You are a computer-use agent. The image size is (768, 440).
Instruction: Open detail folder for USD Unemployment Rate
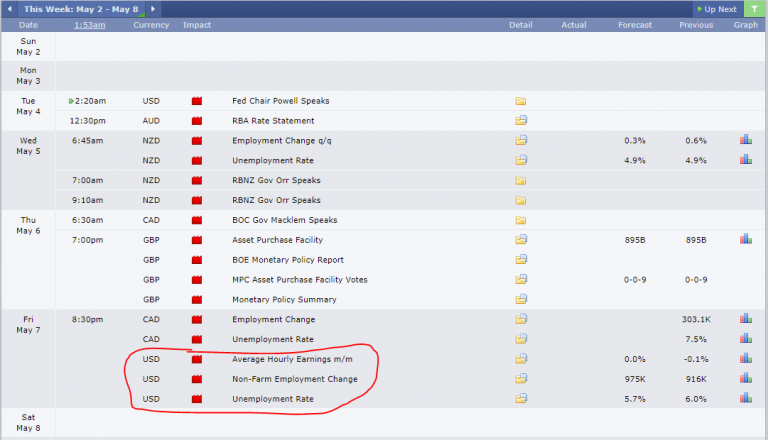tap(520, 398)
